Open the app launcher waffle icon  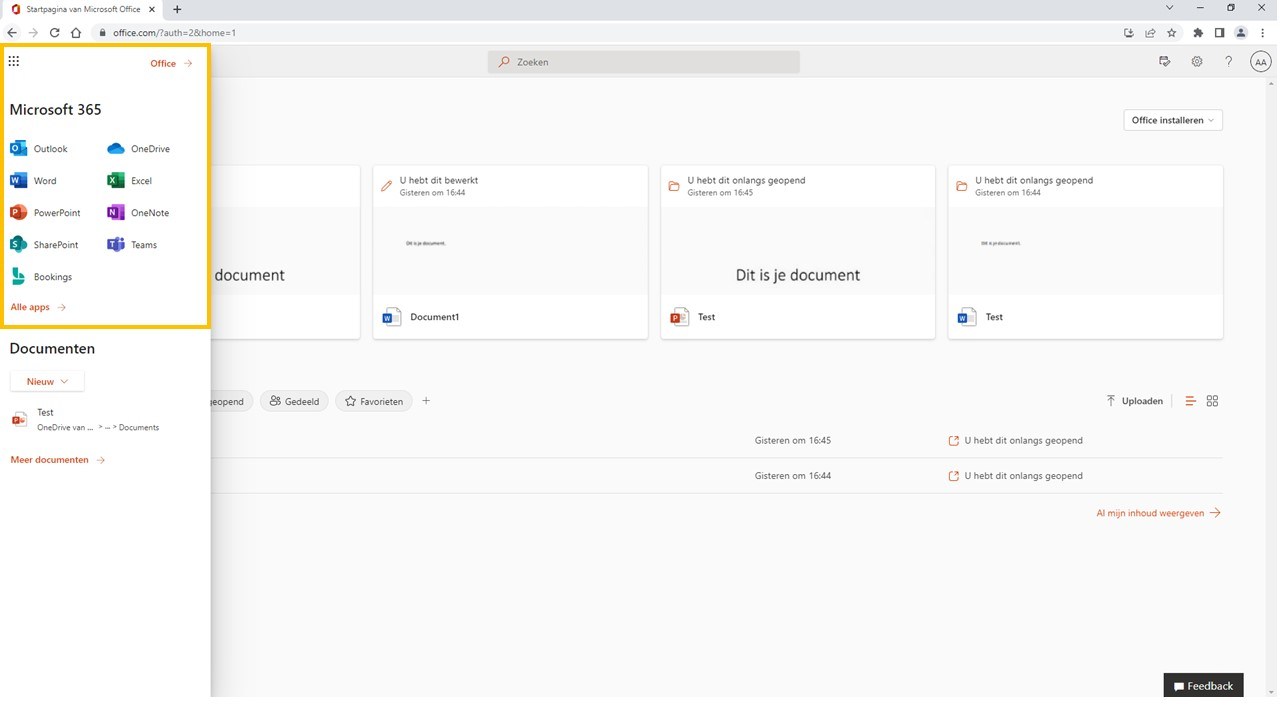(x=14, y=62)
